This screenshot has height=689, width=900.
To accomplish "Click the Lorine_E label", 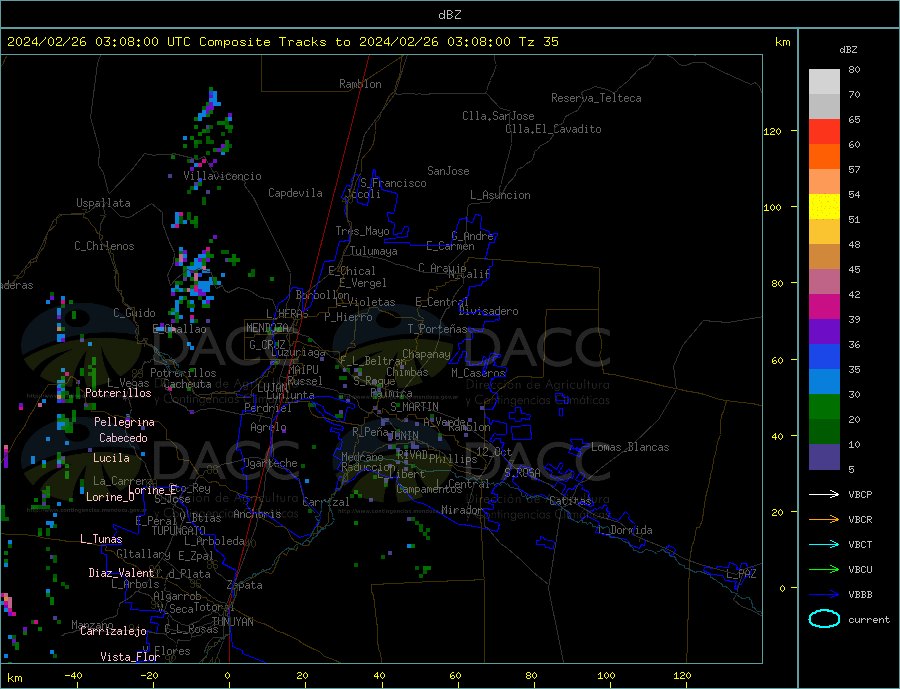I will 153,489.
